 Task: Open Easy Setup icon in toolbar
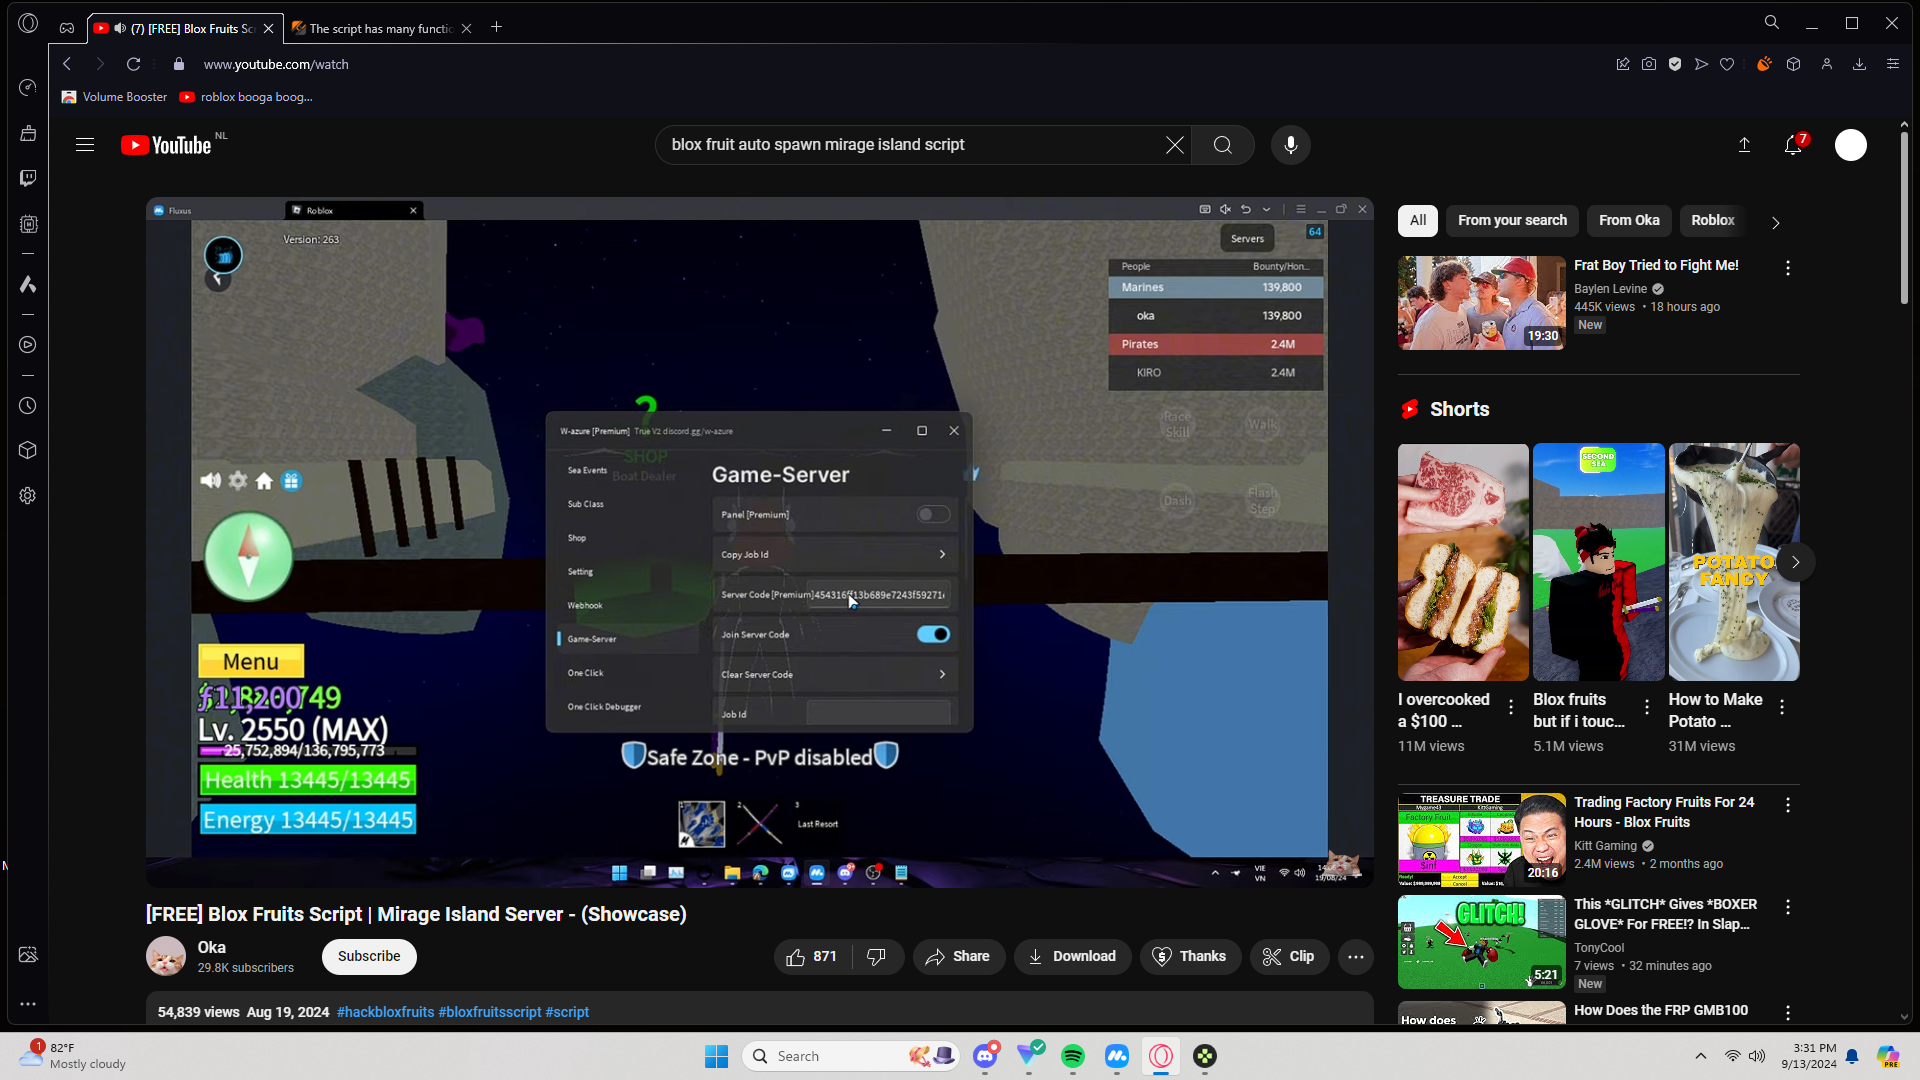click(1893, 64)
